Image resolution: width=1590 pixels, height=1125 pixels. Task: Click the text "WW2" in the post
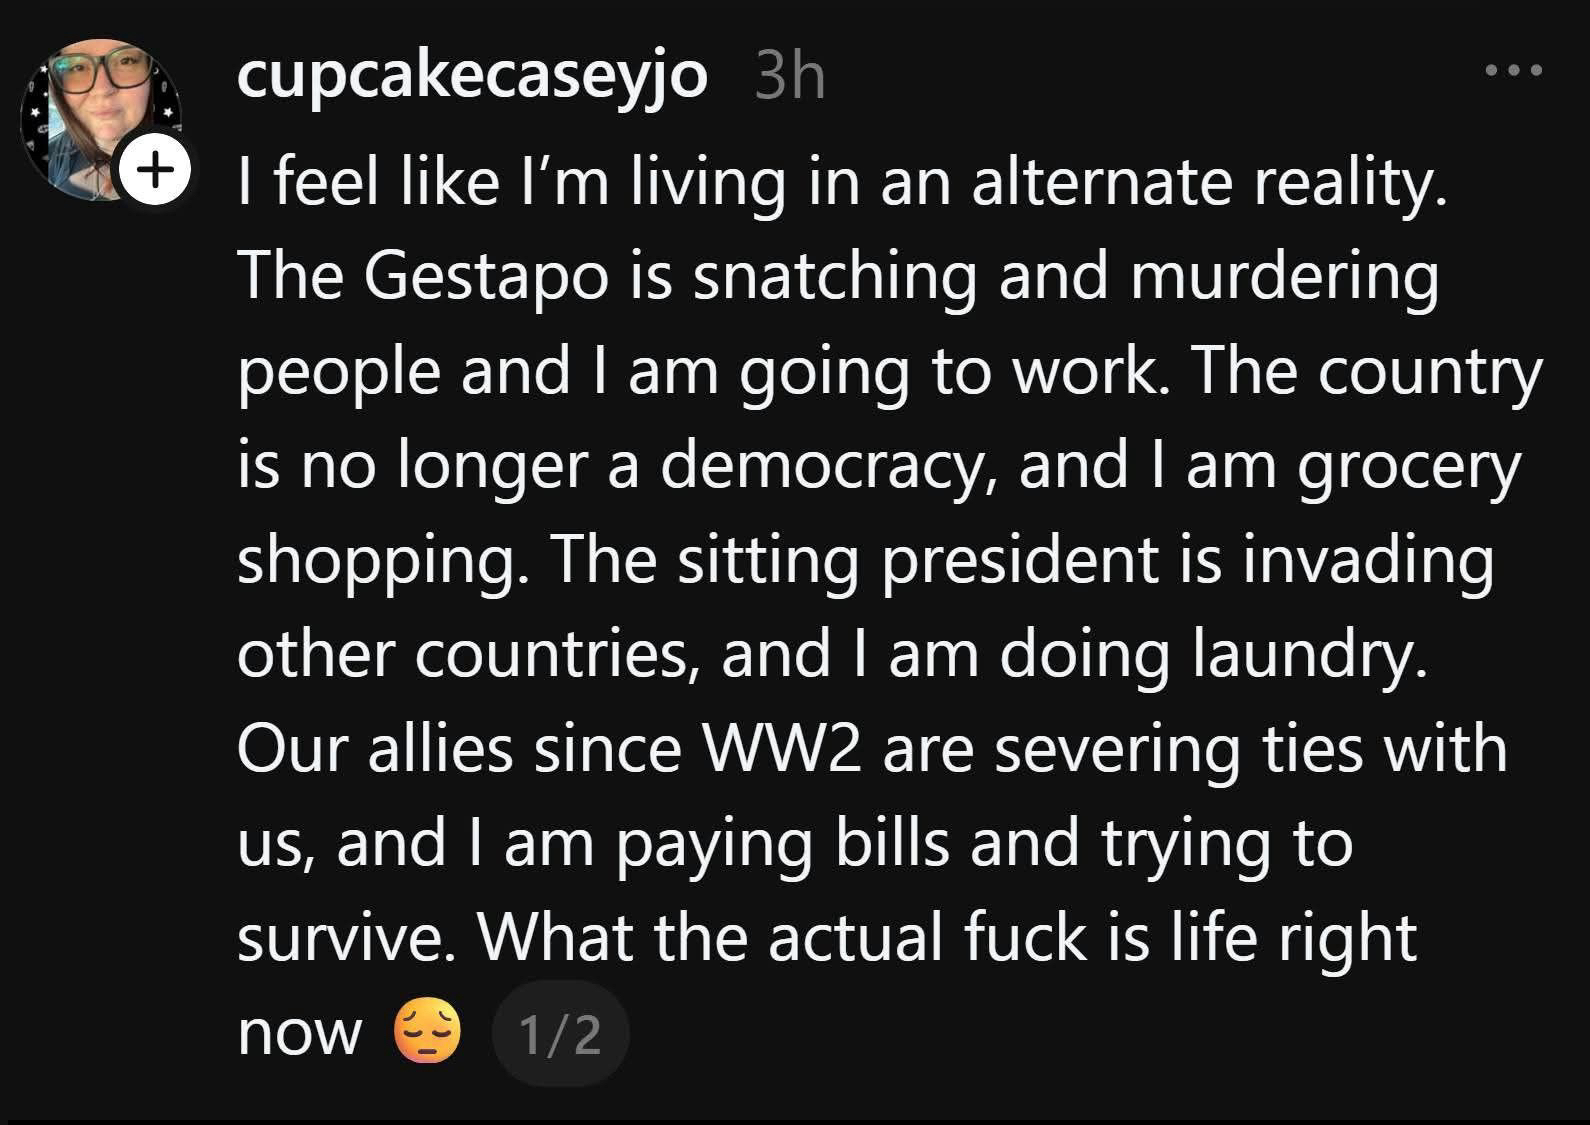click(x=783, y=750)
